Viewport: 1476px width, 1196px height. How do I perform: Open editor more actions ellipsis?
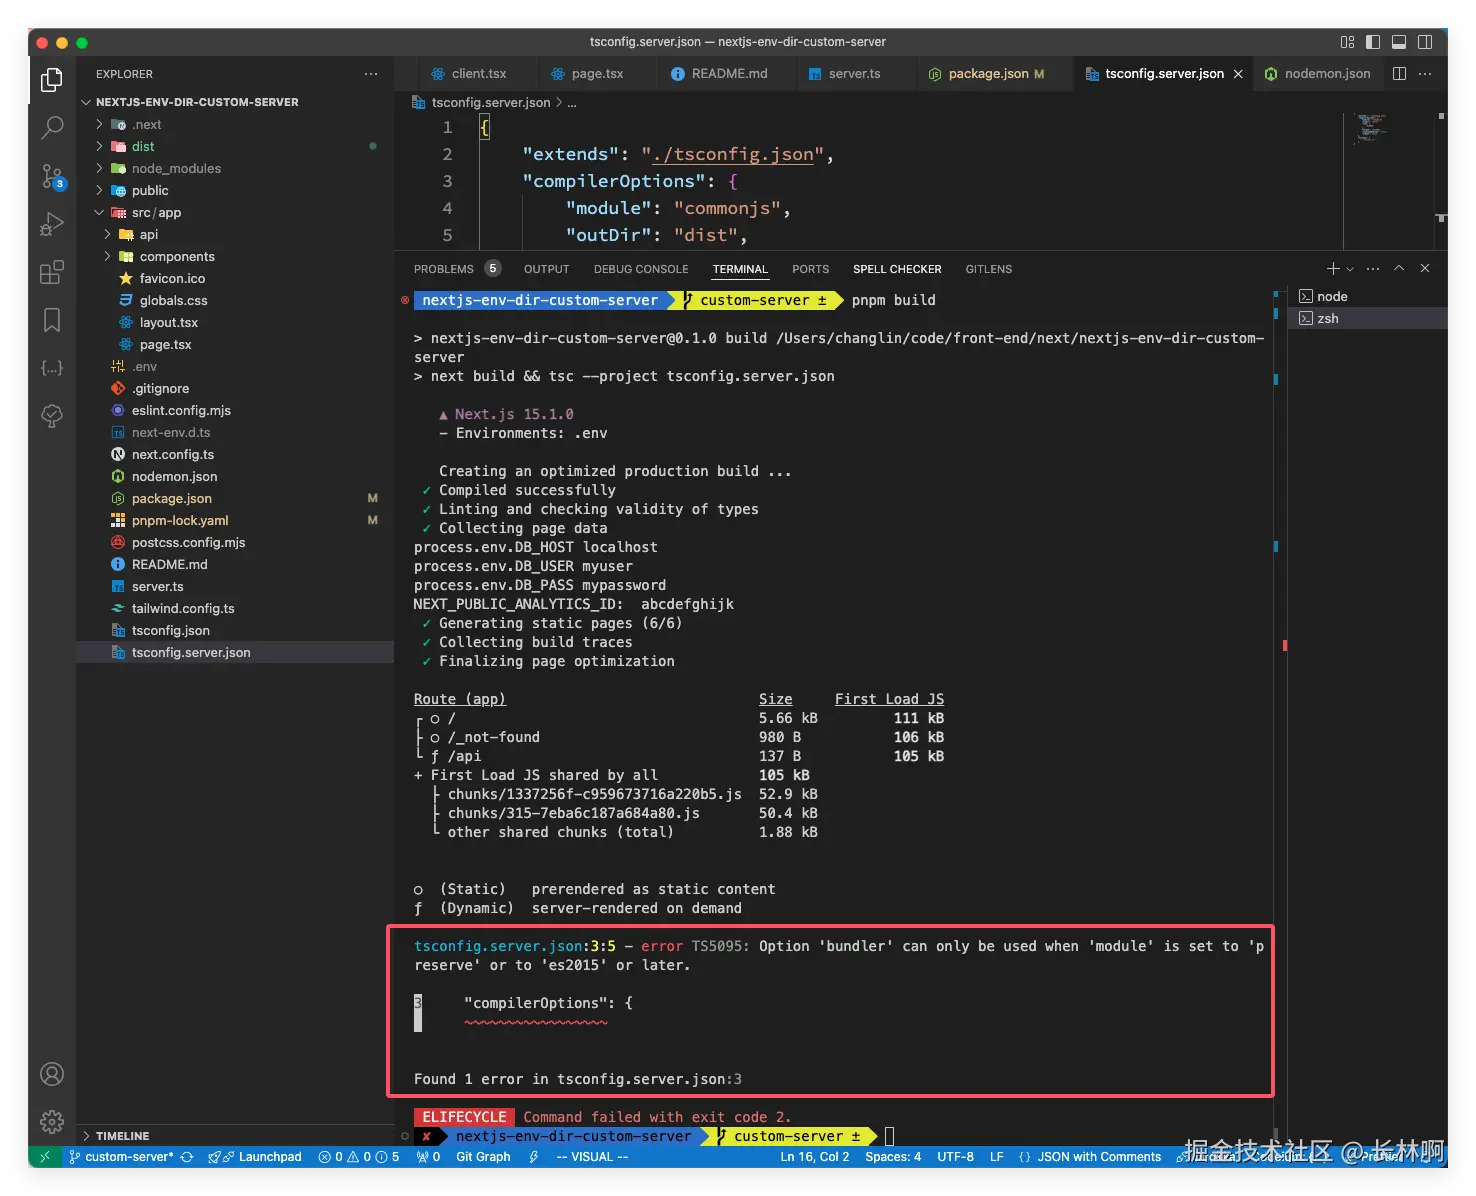(1425, 74)
